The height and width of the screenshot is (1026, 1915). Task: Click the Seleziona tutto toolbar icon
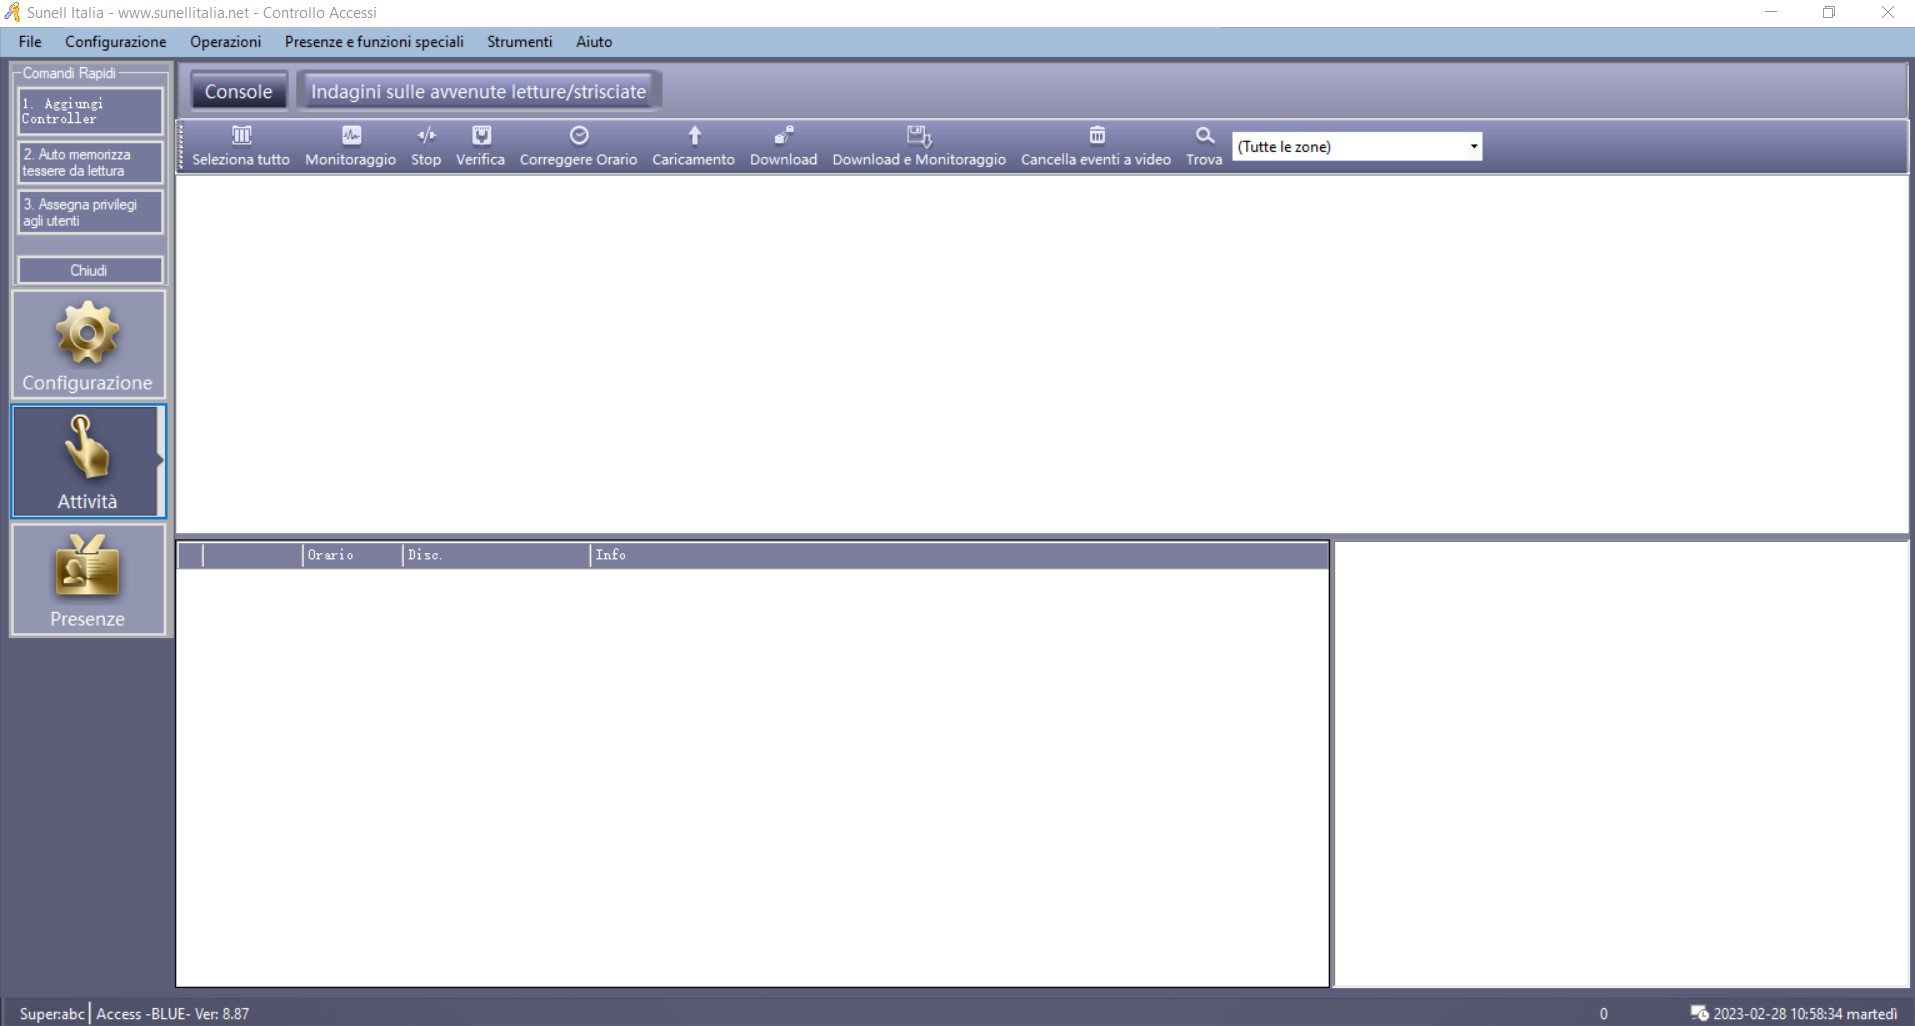click(241, 135)
